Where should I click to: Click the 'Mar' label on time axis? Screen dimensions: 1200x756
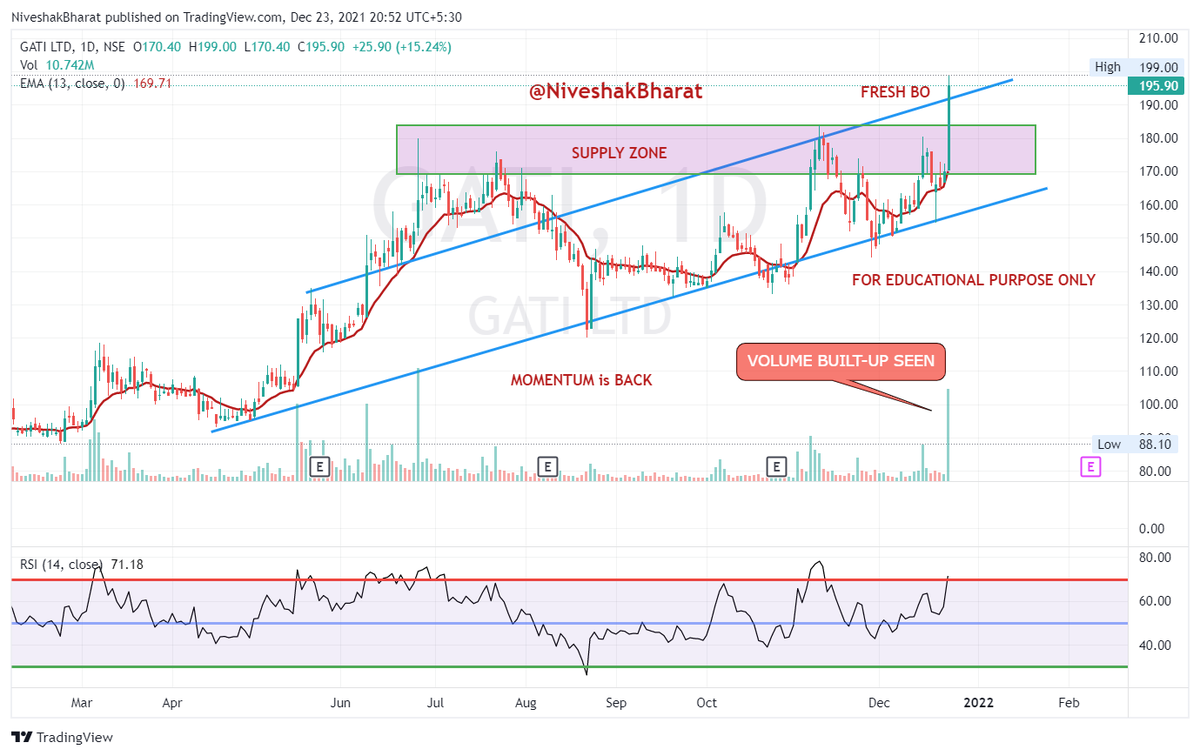pos(84,703)
